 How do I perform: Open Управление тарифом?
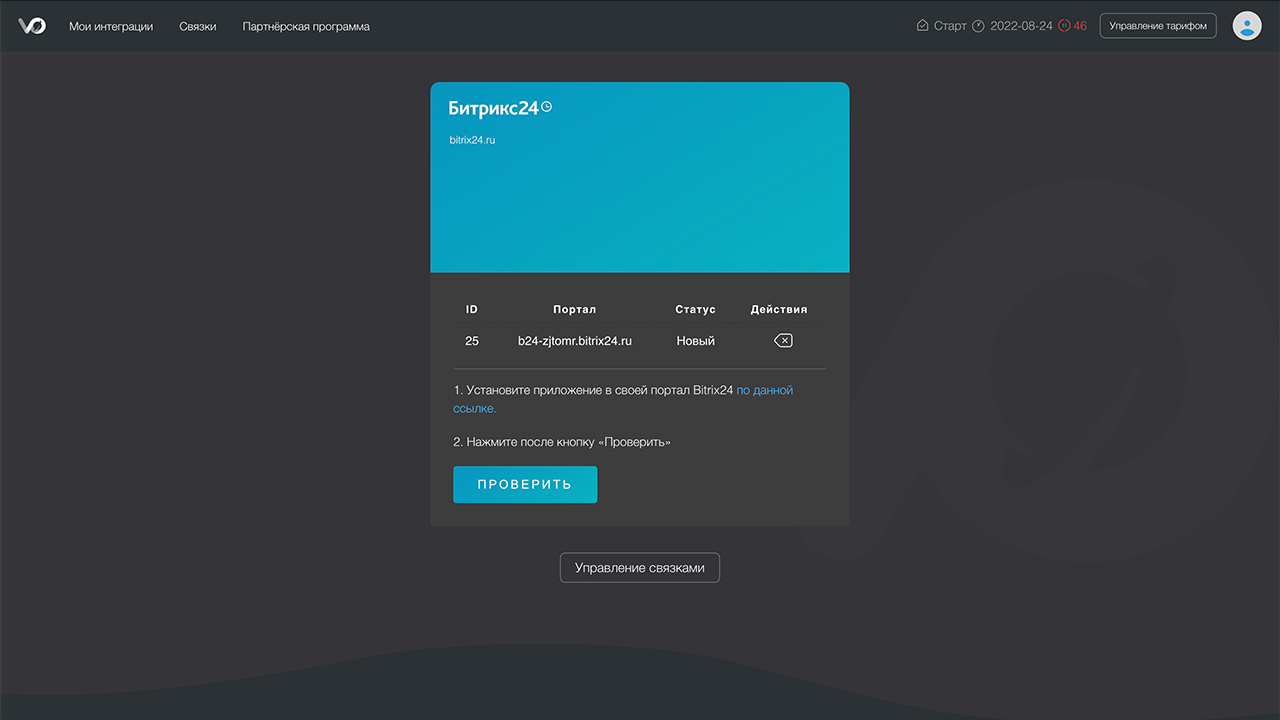point(1158,26)
